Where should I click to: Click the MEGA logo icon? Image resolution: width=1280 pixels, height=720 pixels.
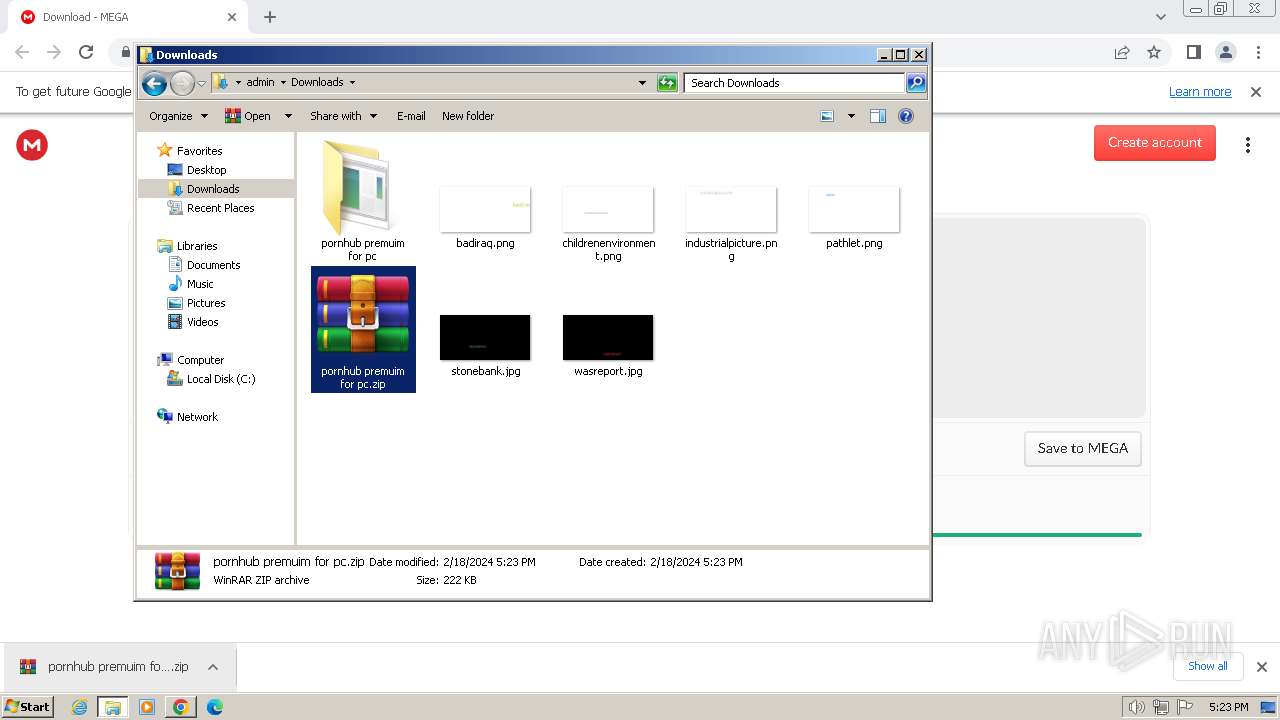point(32,145)
